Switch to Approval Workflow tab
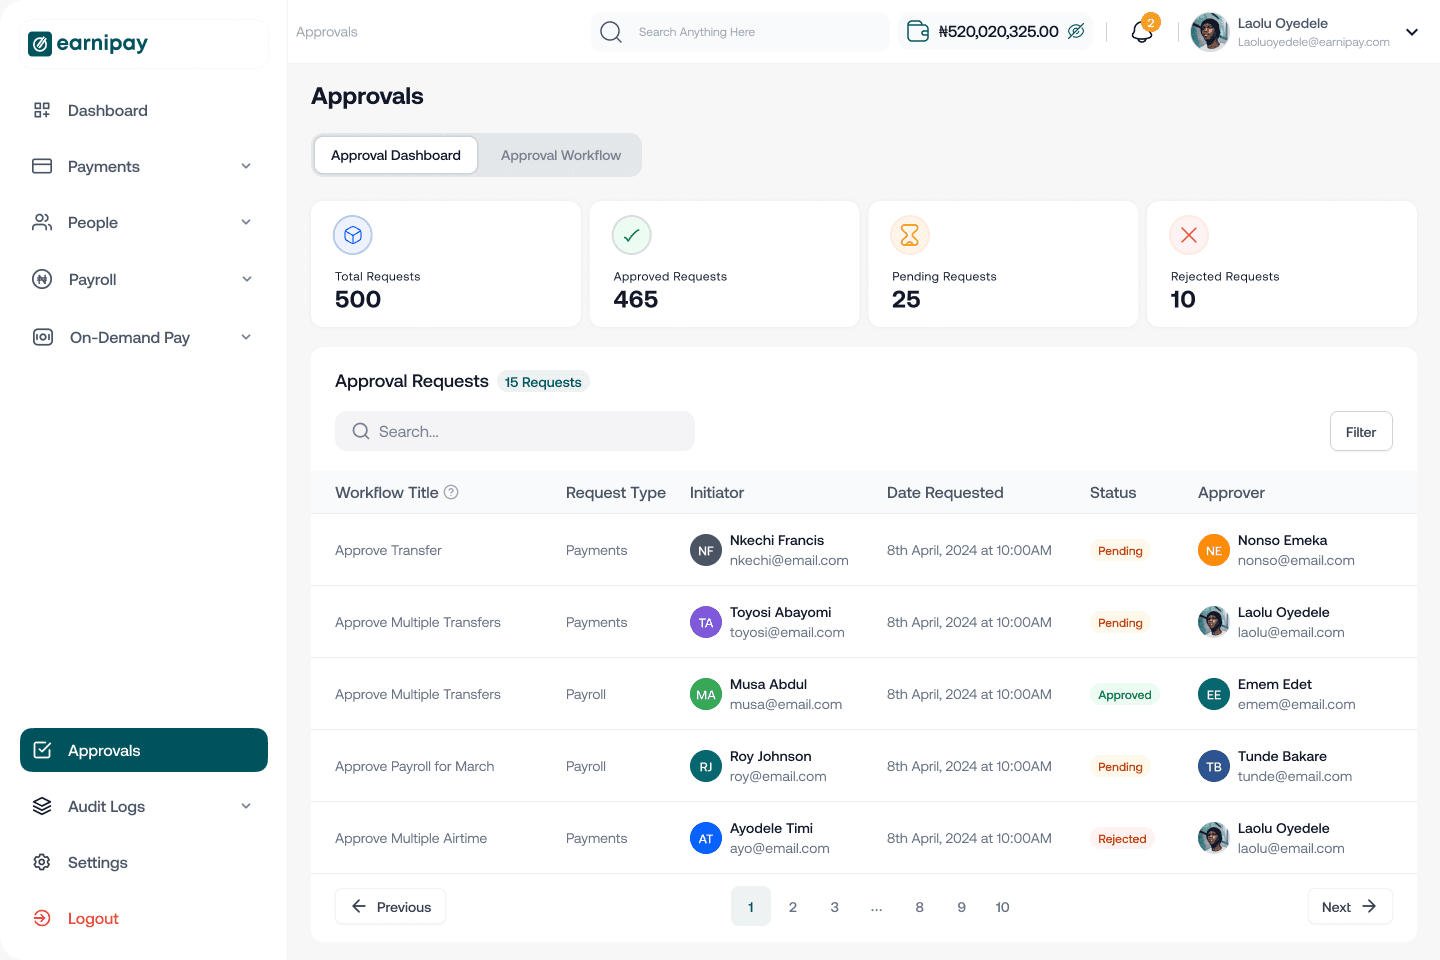Image resolution: width=1440 pixels, height=960 pixels. coord(561,155)
